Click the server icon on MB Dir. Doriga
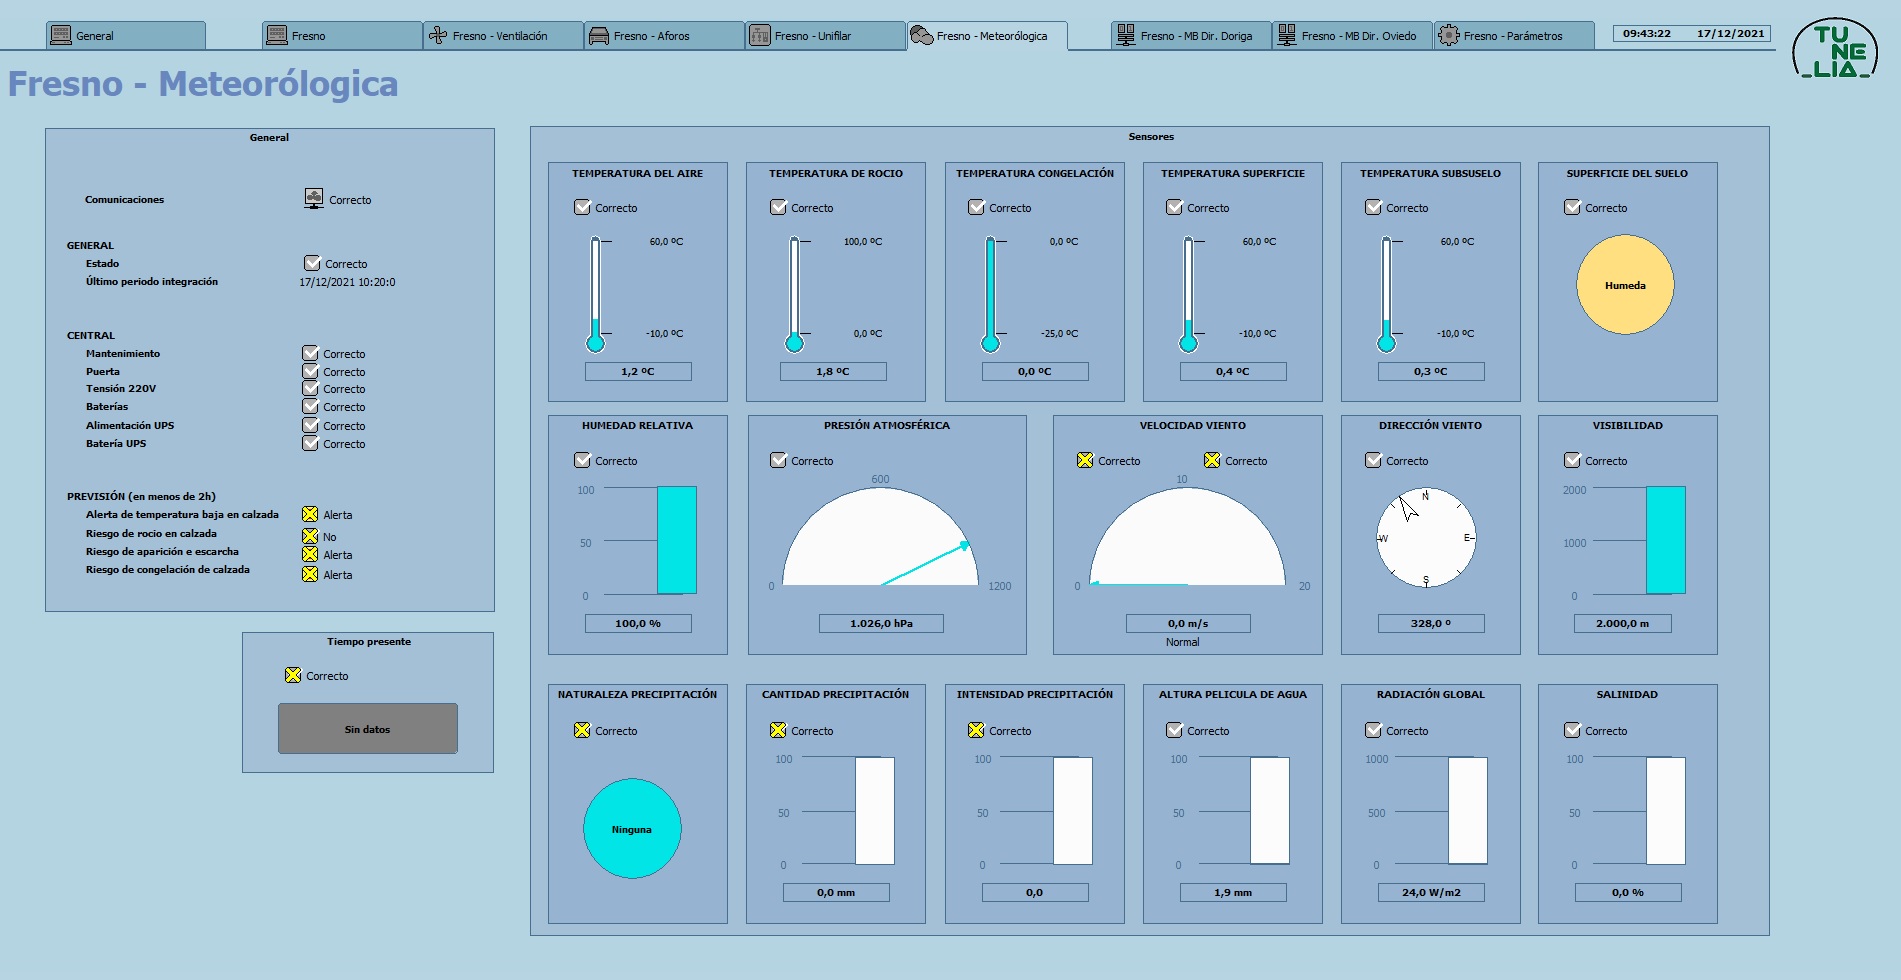This screenshot has width=1901, height=980. coord(1126,36)
